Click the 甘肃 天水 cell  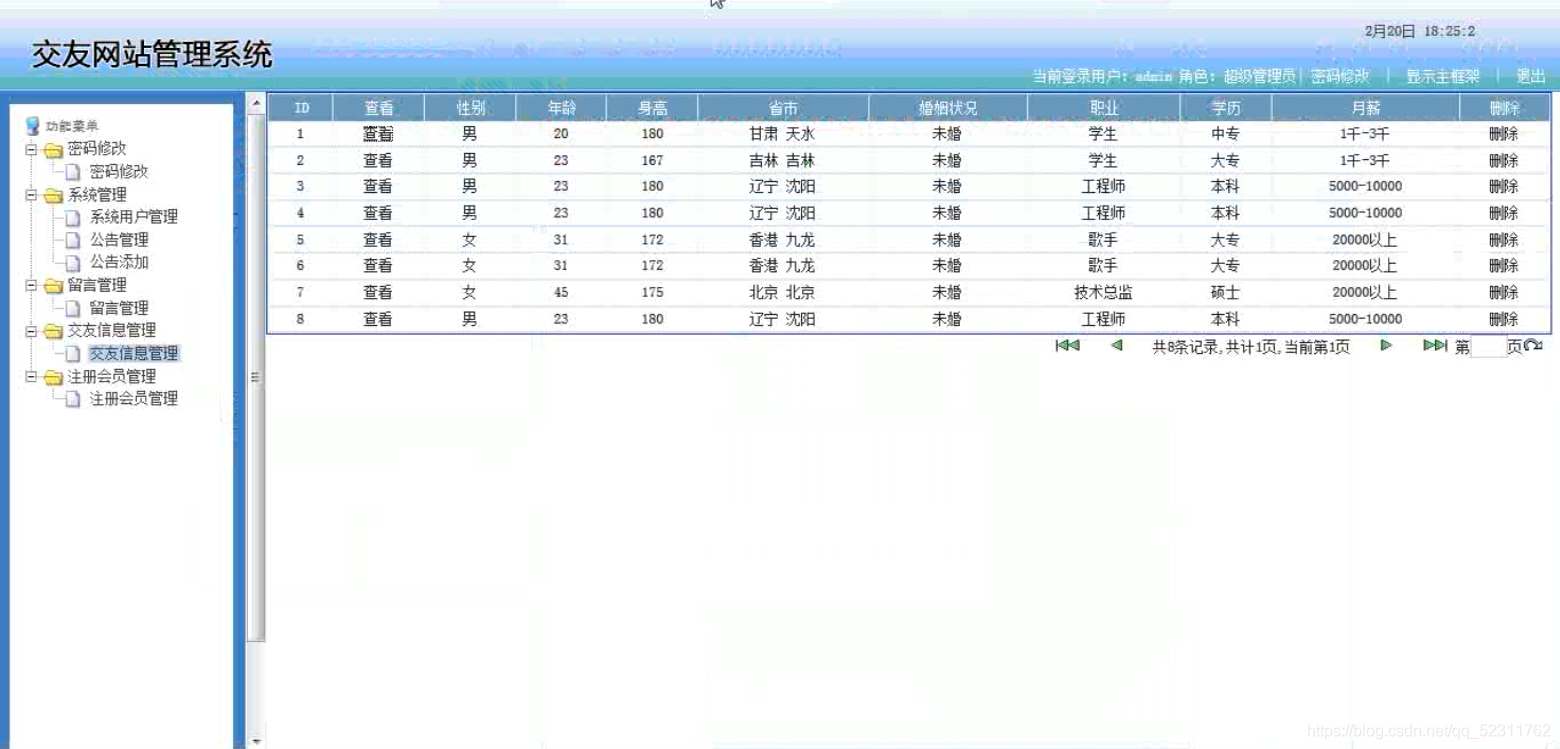783,134
